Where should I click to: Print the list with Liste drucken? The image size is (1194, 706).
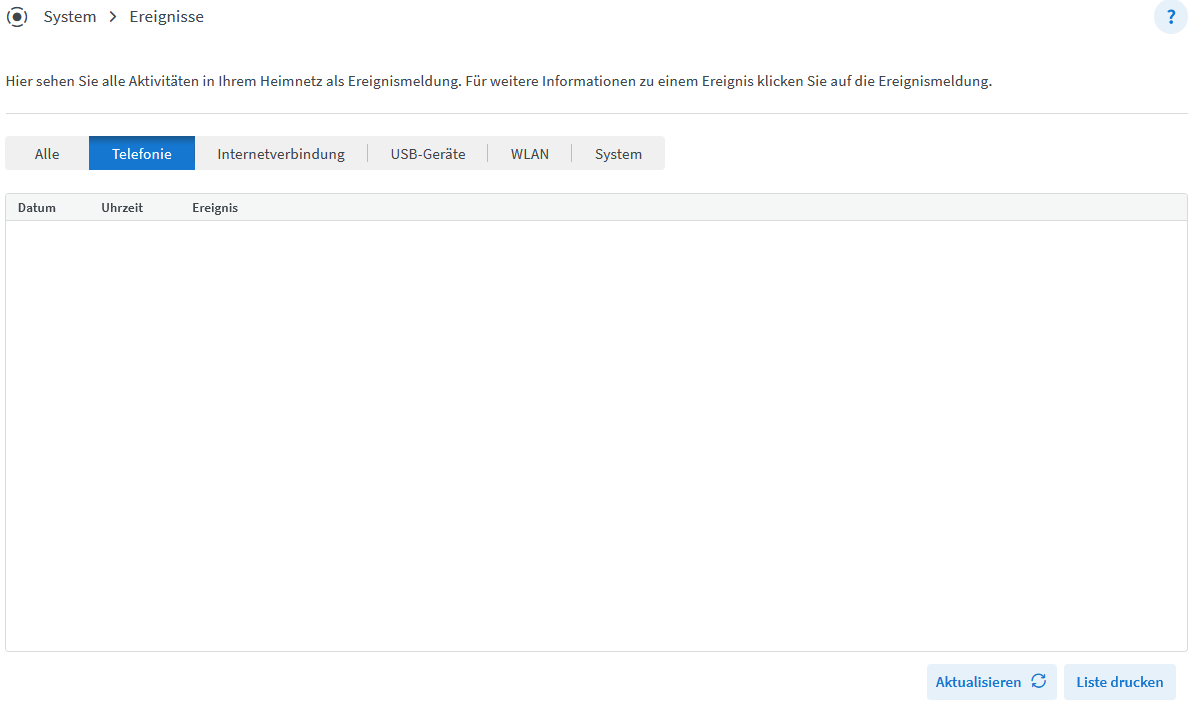click(x=1119, y=682)
